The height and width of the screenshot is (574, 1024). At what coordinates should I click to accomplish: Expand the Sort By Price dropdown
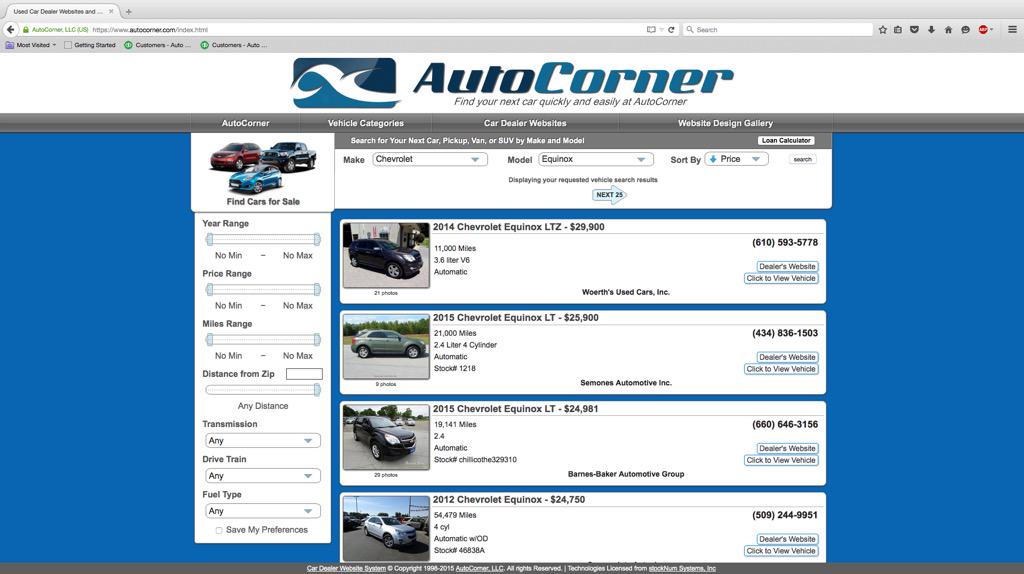736,159
